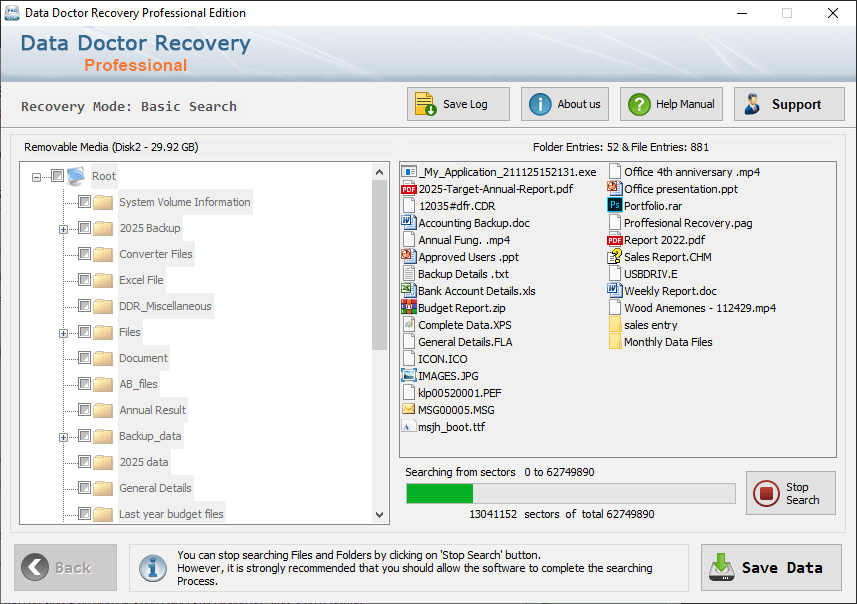Viewport: 857px width, 604px height.
Task: Tick the Converter Files checkbox
Action: pyautogui.click(x=84, y=254)
